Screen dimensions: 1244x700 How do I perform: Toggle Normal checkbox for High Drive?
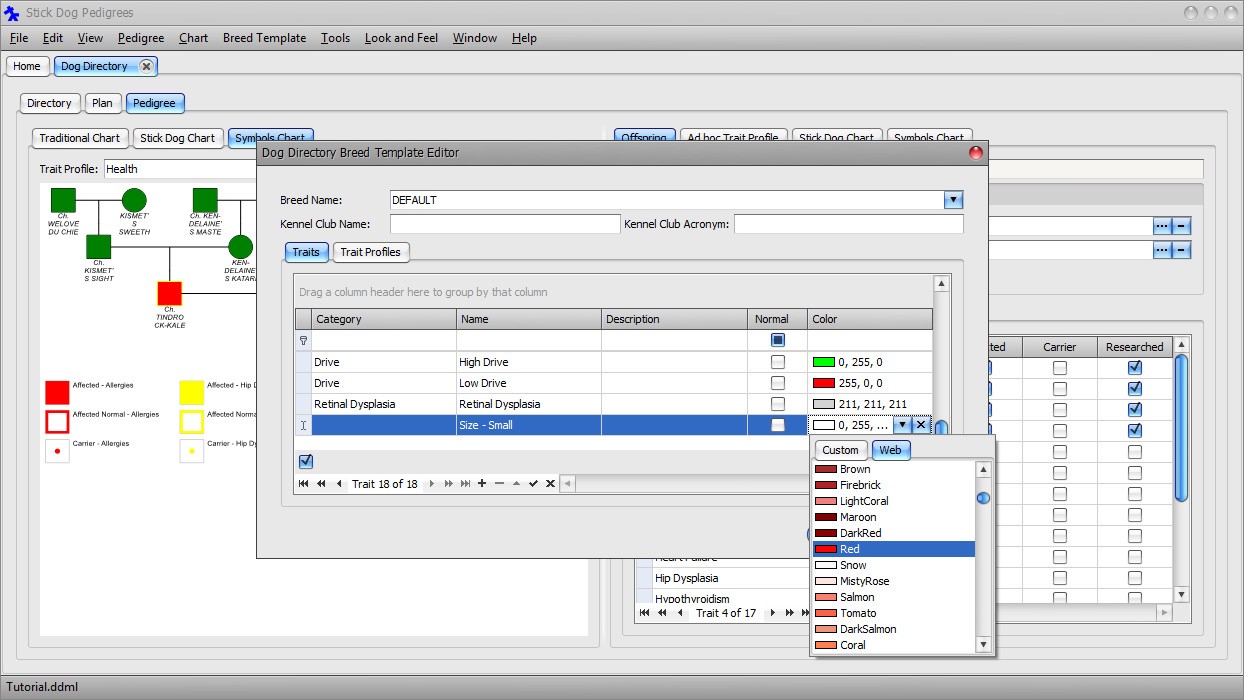tap(777, 362)
